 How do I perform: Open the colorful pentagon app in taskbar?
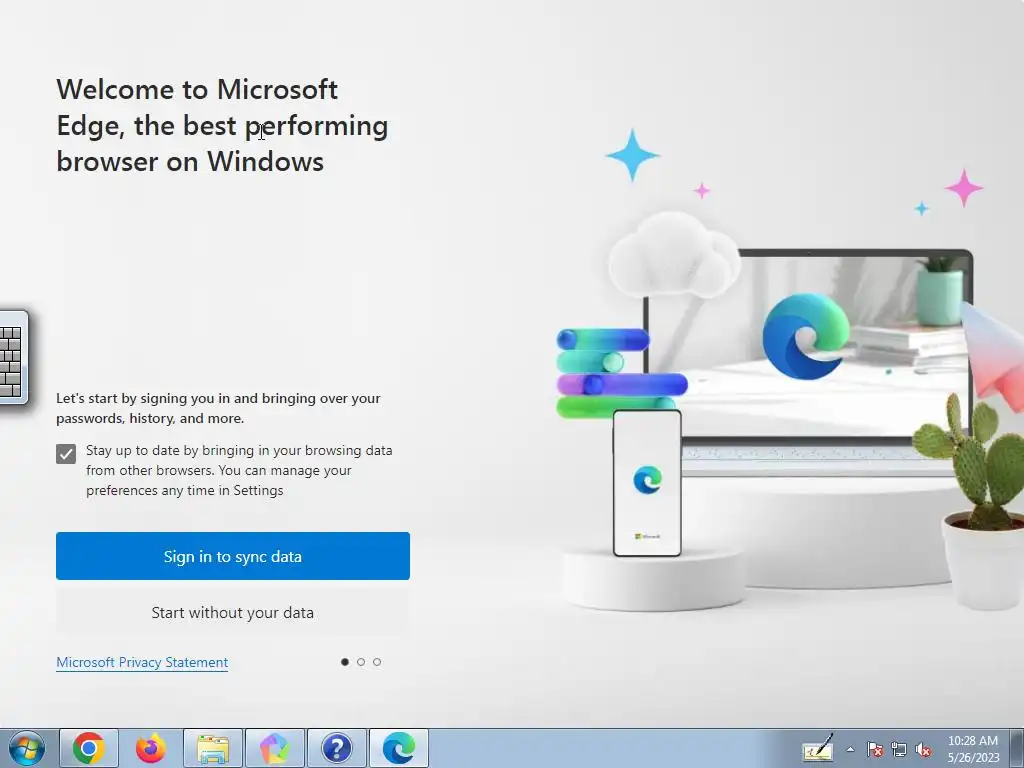(275, 748)
